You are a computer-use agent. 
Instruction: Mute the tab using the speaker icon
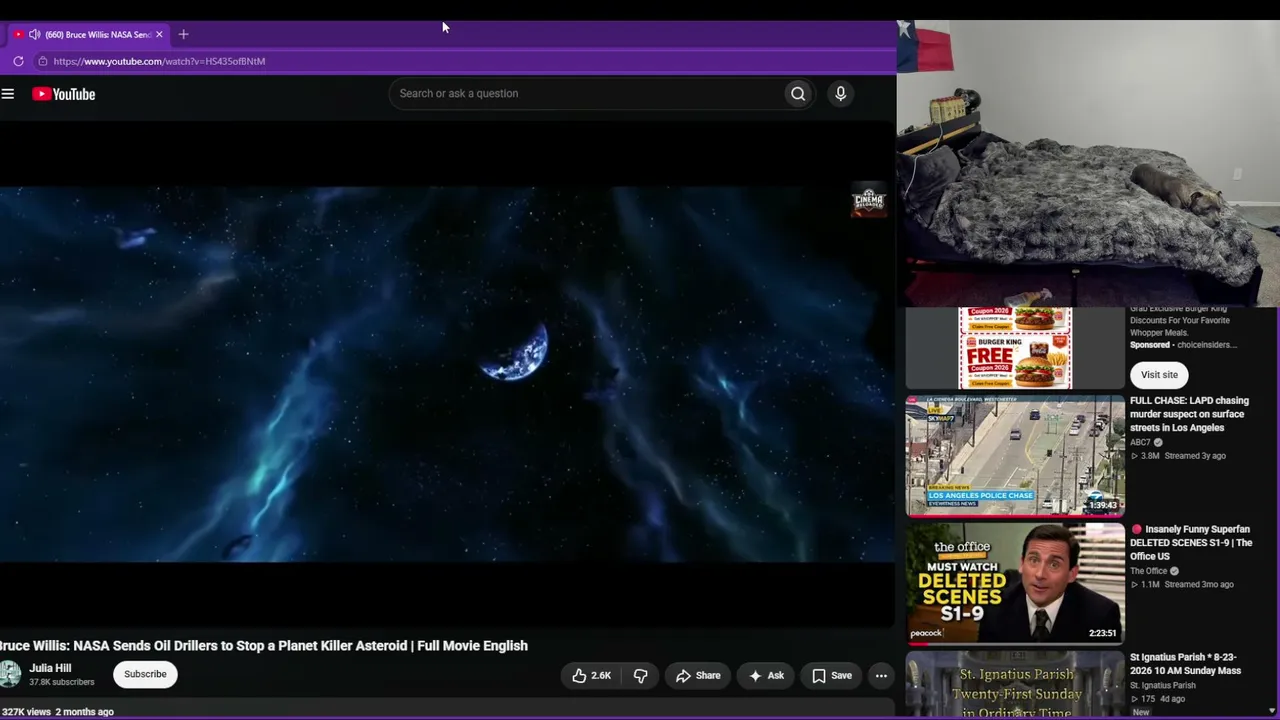[x=34, y=35]
